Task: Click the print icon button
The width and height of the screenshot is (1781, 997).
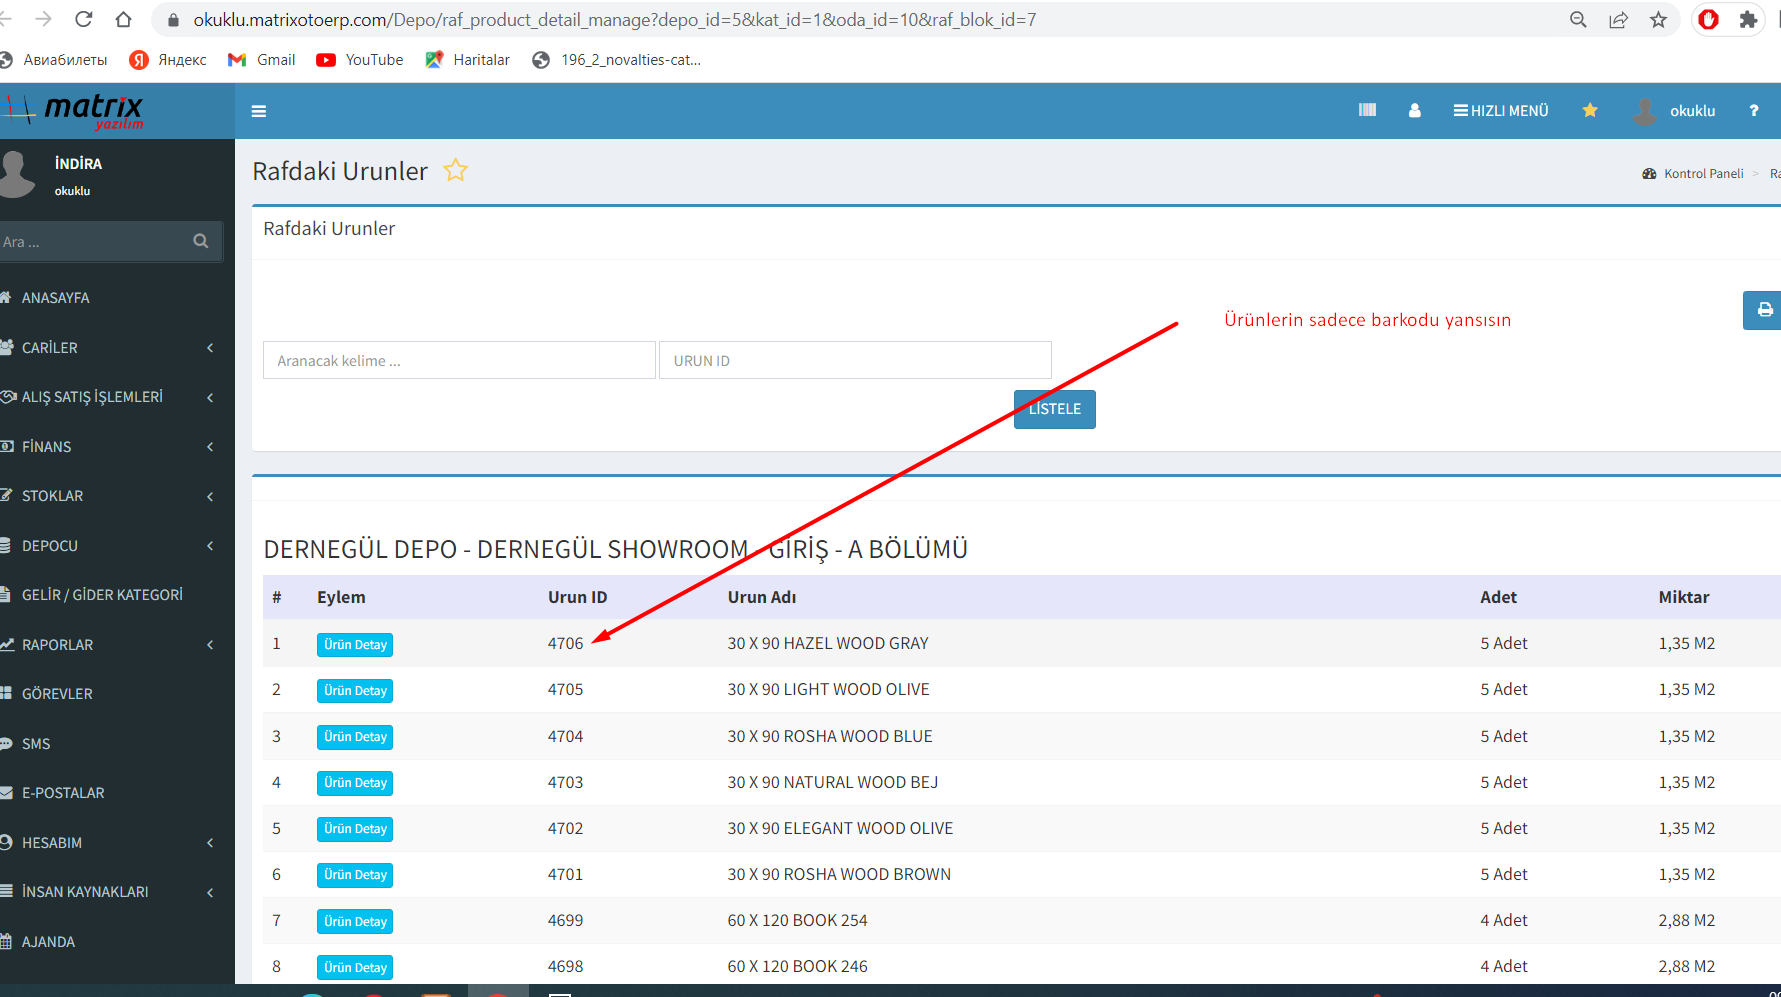Action: click(x=1764, y=310)
